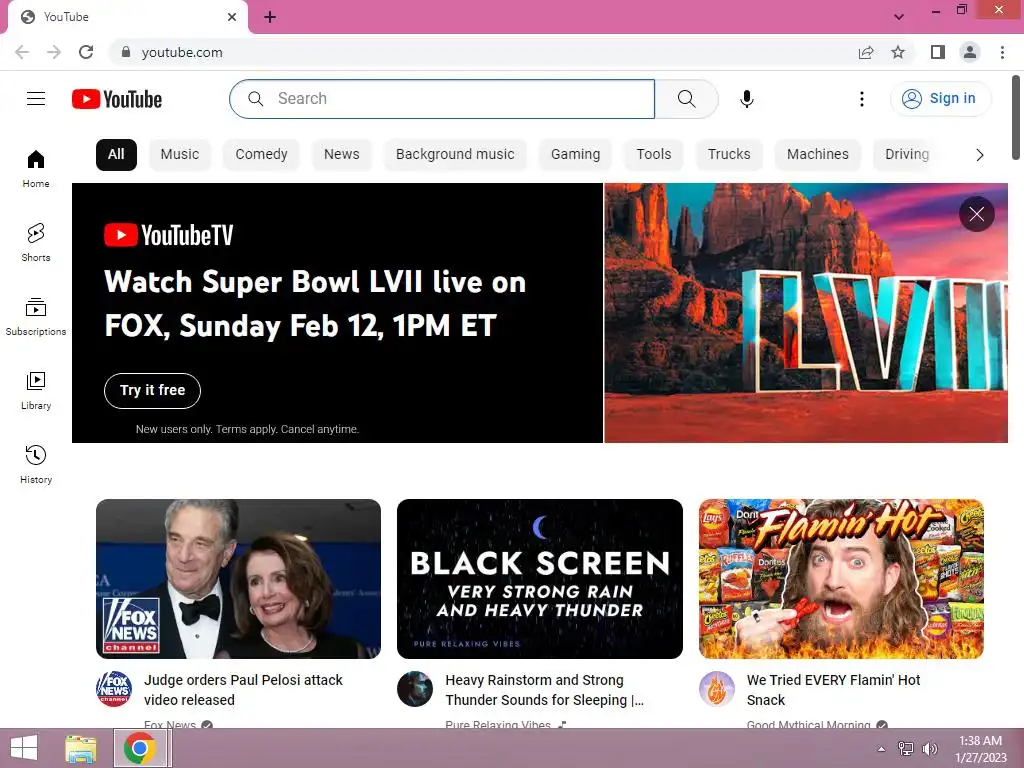This screenshot has width=1024, height=768.
Task: Click the Super Bowl LVII banner image
Action: [x=806, y=313]
